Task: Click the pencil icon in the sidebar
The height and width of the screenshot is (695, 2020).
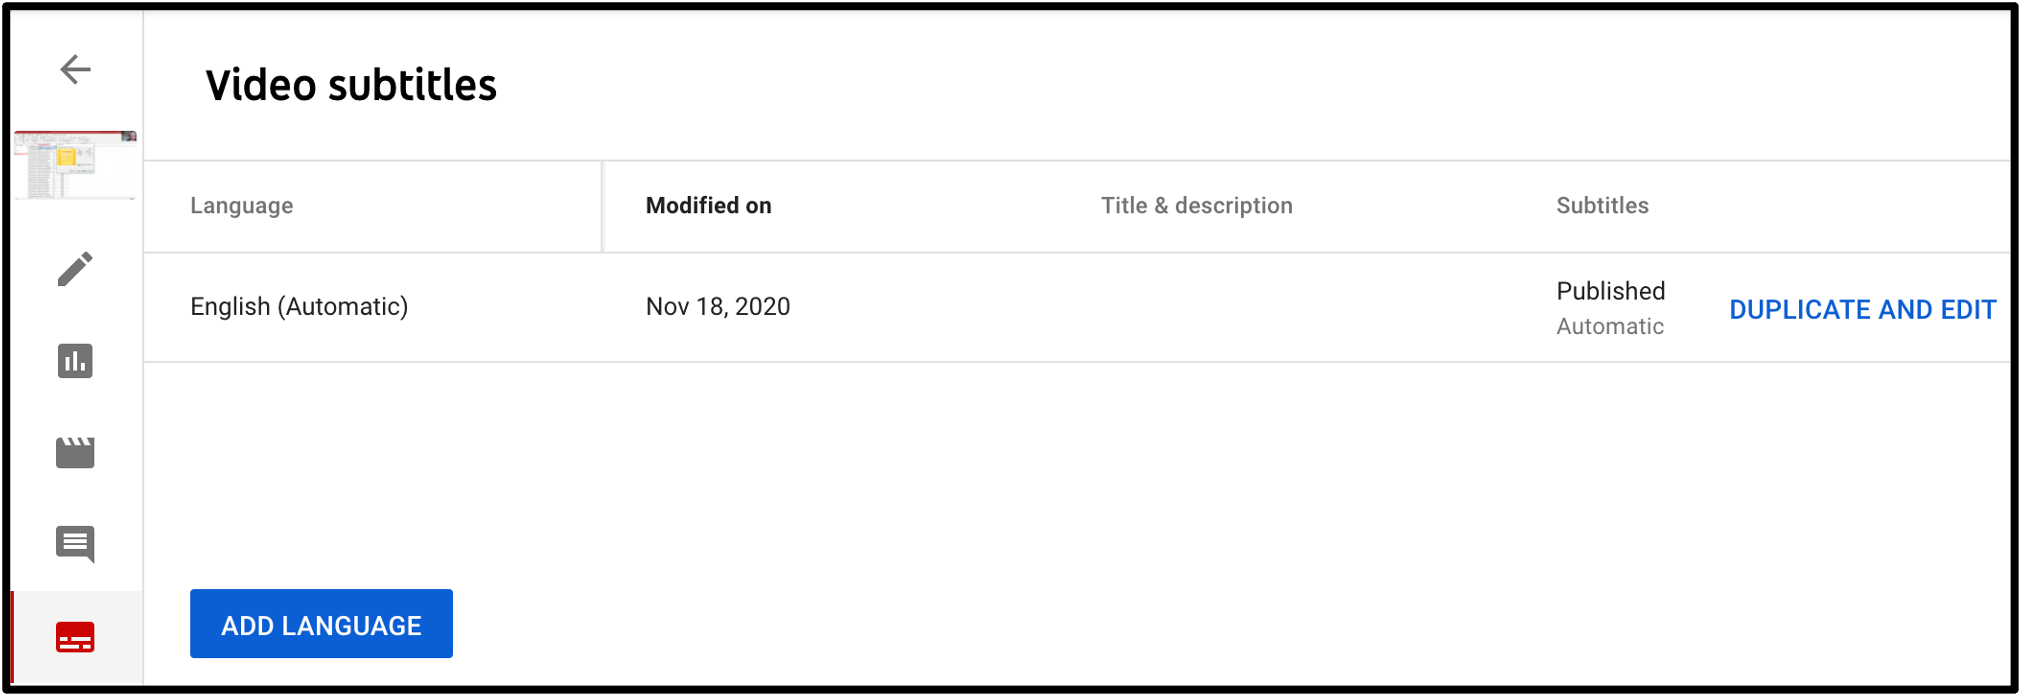Action: pos(75,270)
